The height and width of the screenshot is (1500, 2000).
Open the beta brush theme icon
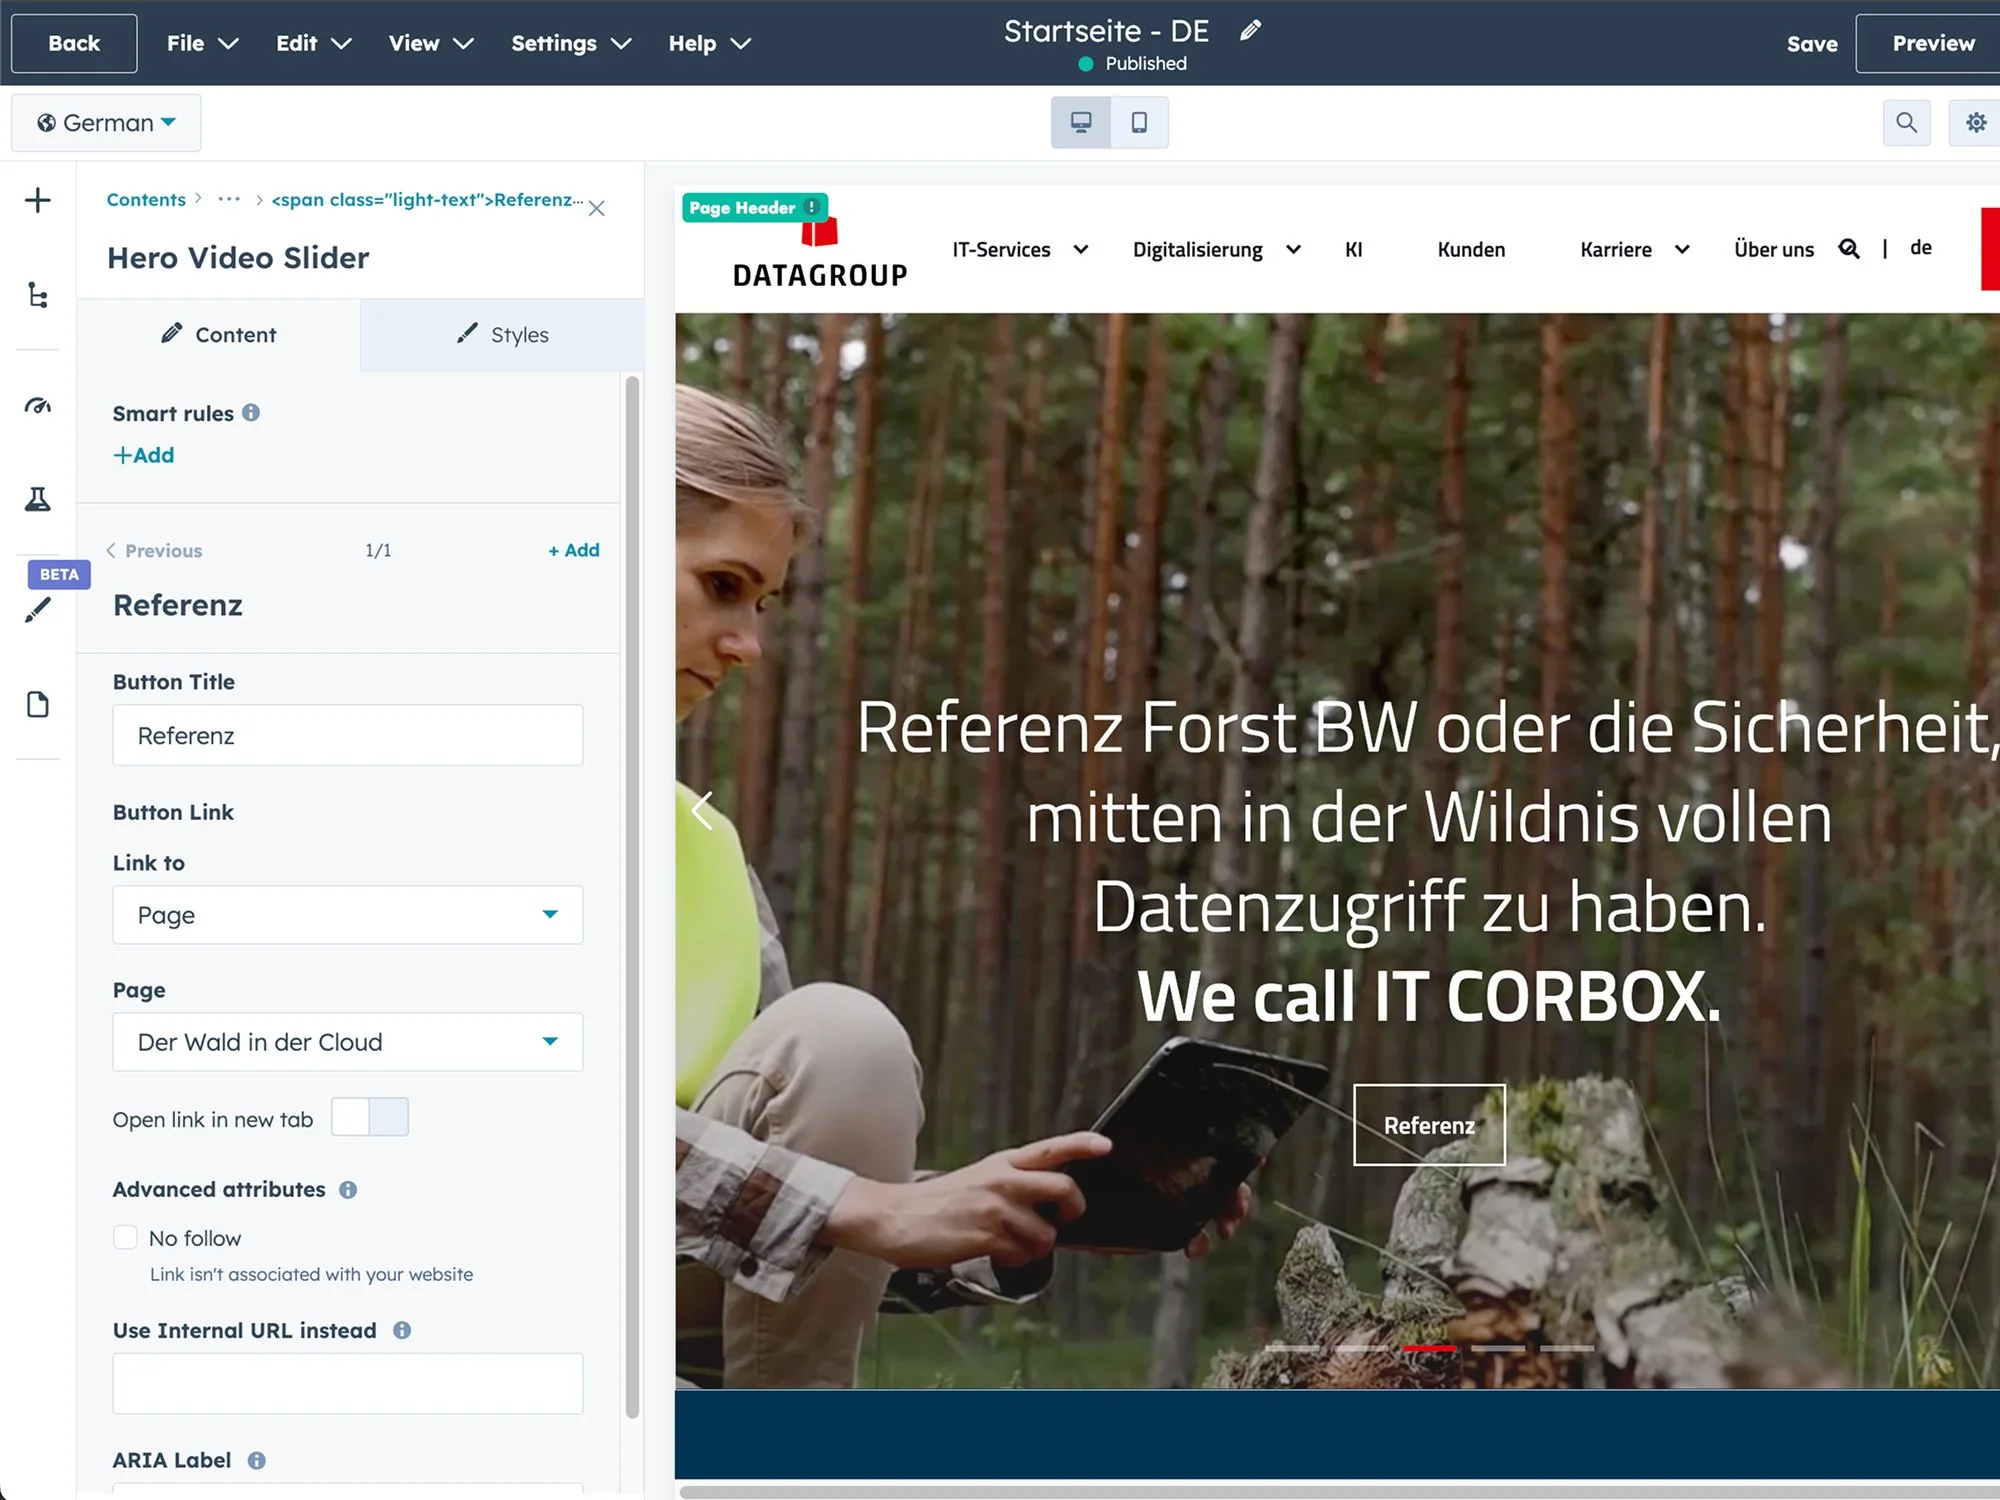38,609
